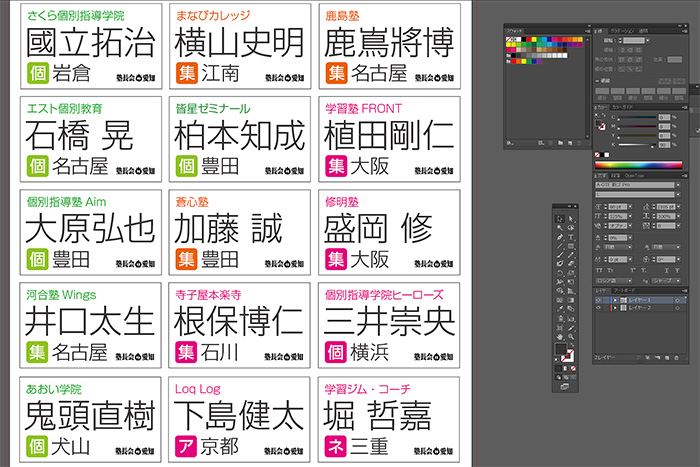Viewport: 700px width, 467px height.
Task: Hide レイヤー 1 using its eye icon
Action: (598, 299)
